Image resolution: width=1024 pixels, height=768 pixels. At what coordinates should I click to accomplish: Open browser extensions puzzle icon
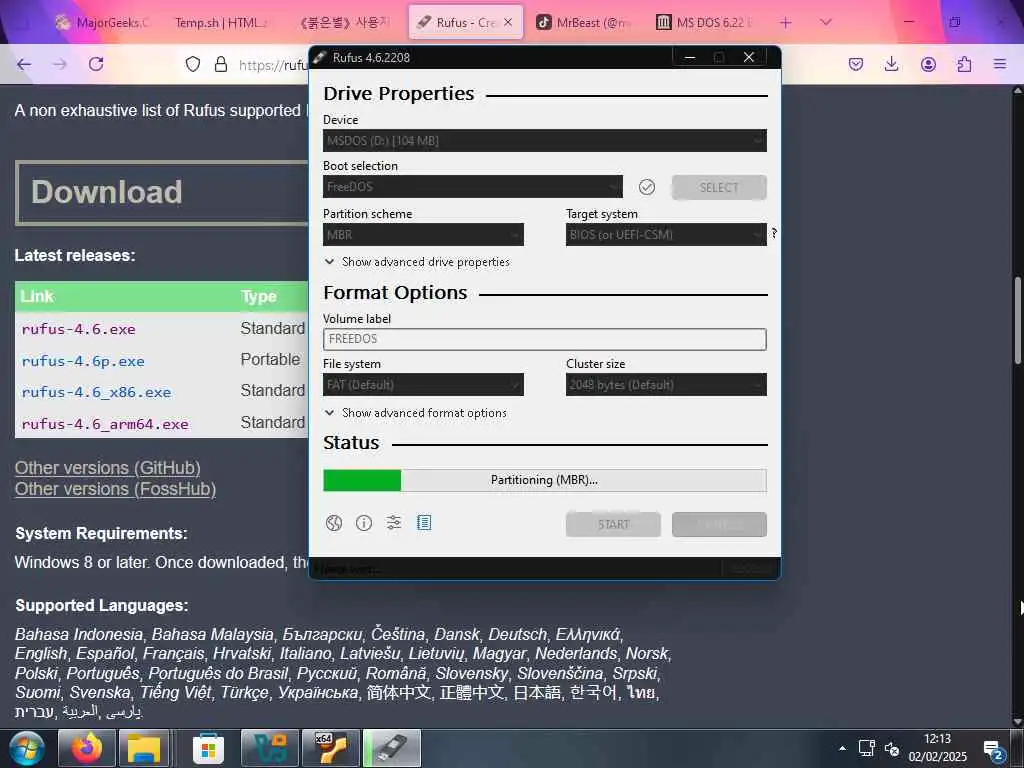tap(964, 64)
